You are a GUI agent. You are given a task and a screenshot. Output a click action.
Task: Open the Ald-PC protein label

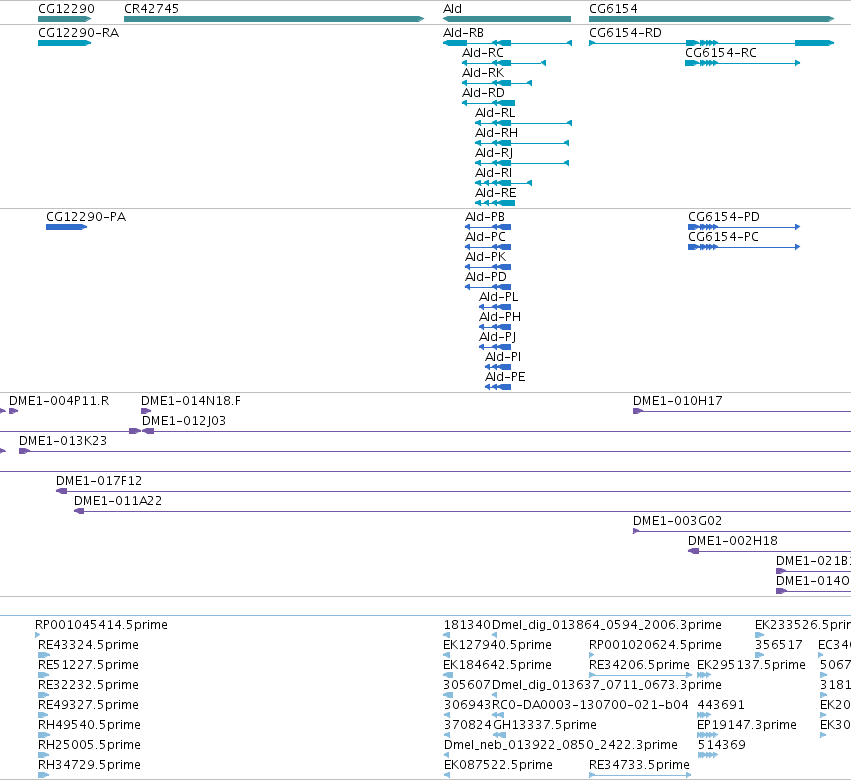pyautogui.click(x=485, y=237)
